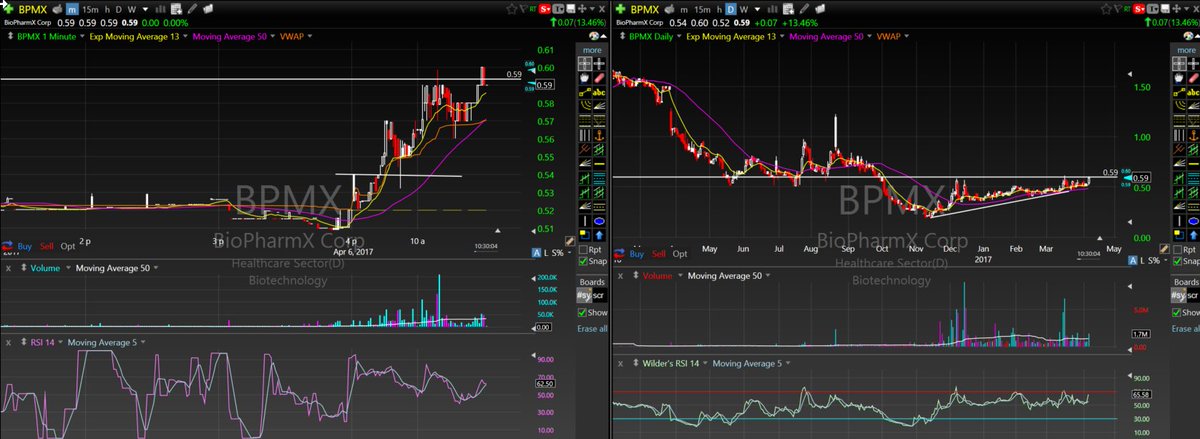This screenshot has height=439, width=1200.
Task: Toggle Snap checkbox on left chart
Action: (x=583, y=262)
